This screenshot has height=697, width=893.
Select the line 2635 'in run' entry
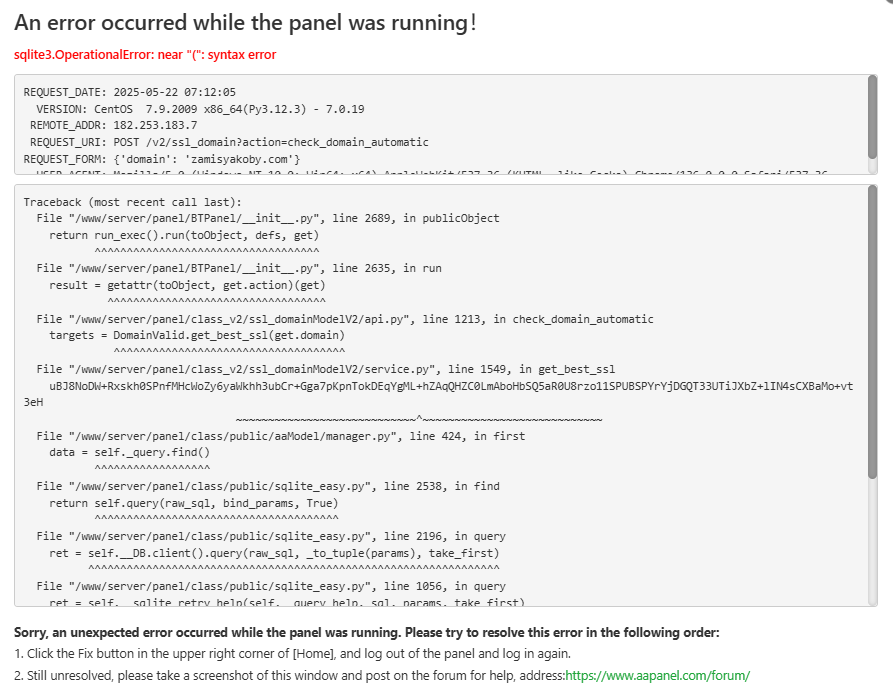point(239,268)
